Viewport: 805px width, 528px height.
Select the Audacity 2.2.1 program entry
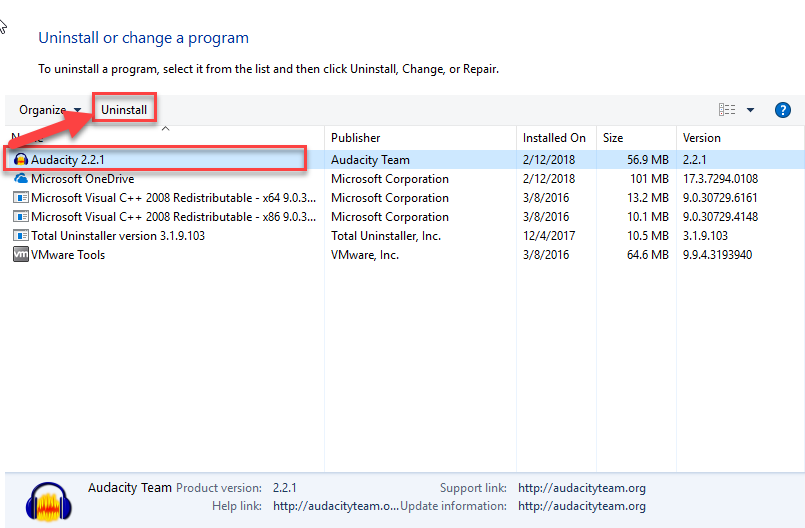point(68,160)
